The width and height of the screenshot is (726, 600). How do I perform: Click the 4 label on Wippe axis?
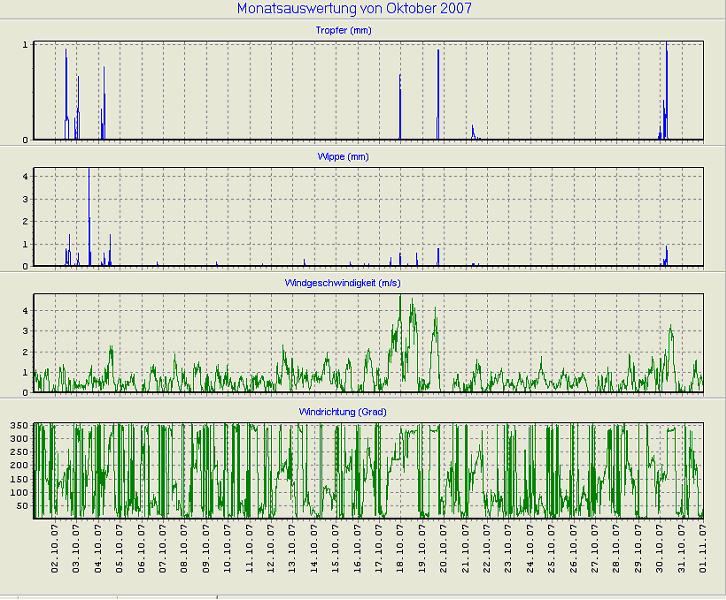[26, 176]
